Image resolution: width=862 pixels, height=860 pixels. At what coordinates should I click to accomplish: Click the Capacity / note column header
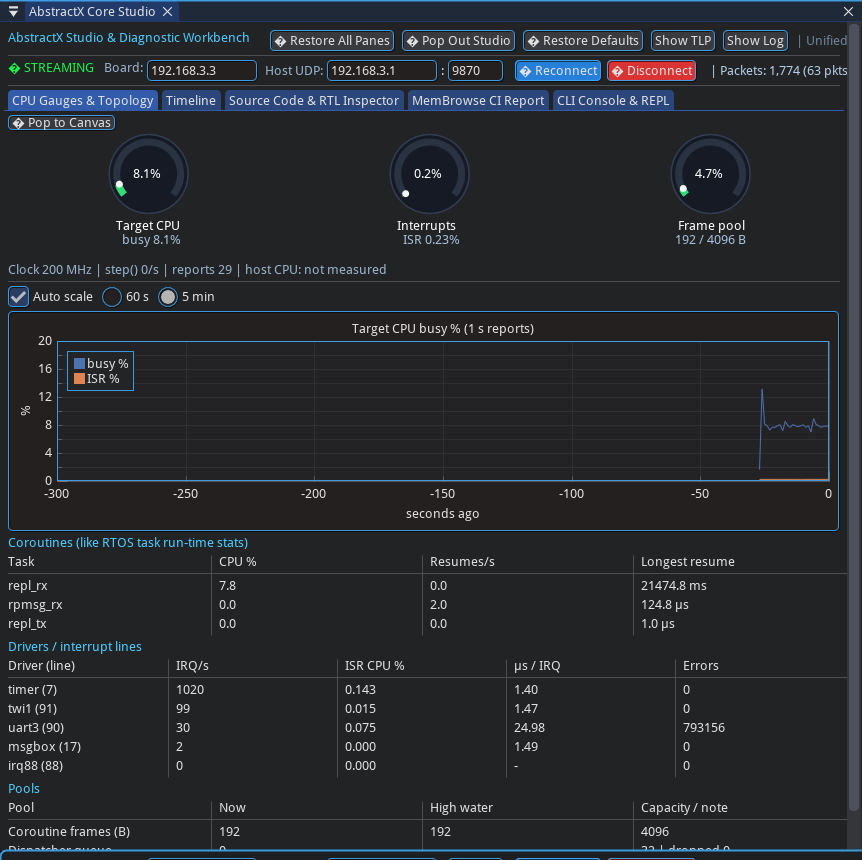[x=684, y=808]
